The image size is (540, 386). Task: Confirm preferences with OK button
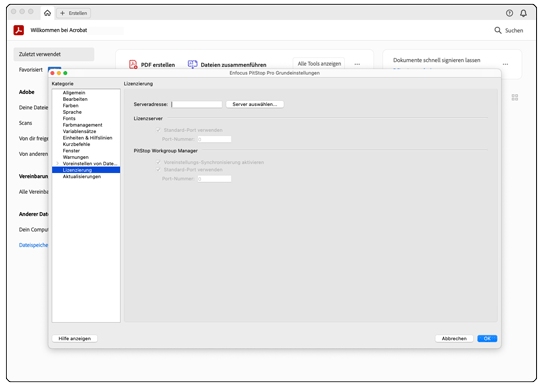pyautogui.click(x=487, y=338)
